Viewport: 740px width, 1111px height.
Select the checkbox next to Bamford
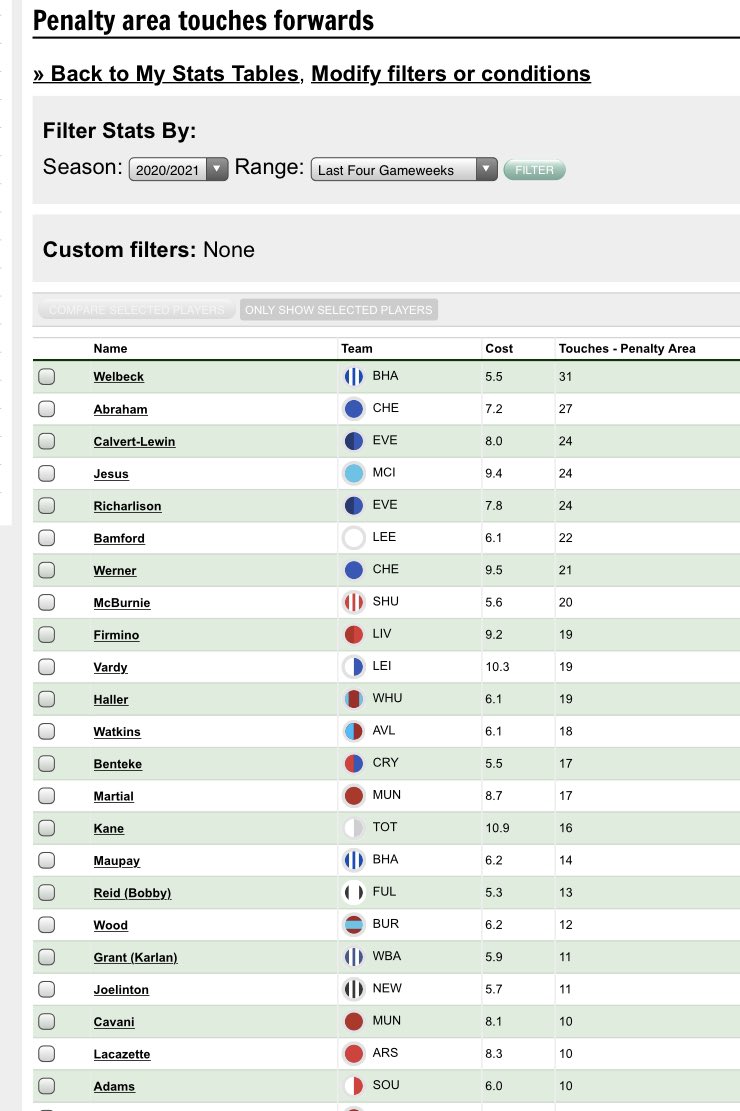(47, 538)
